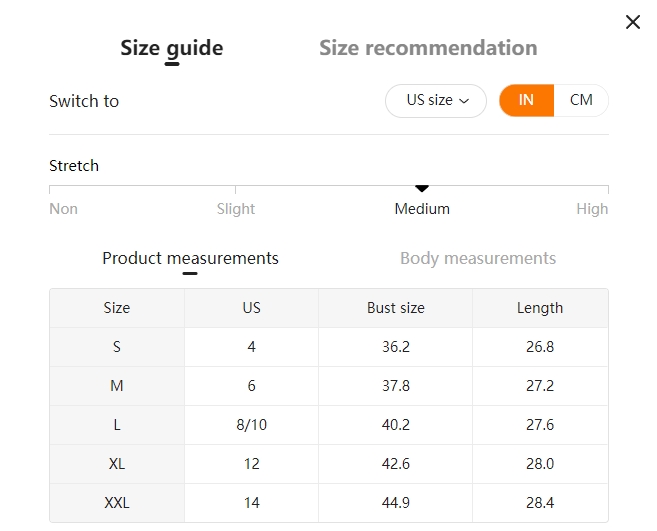
Task: Select the Size guide tab
Action: pos(172,48)
